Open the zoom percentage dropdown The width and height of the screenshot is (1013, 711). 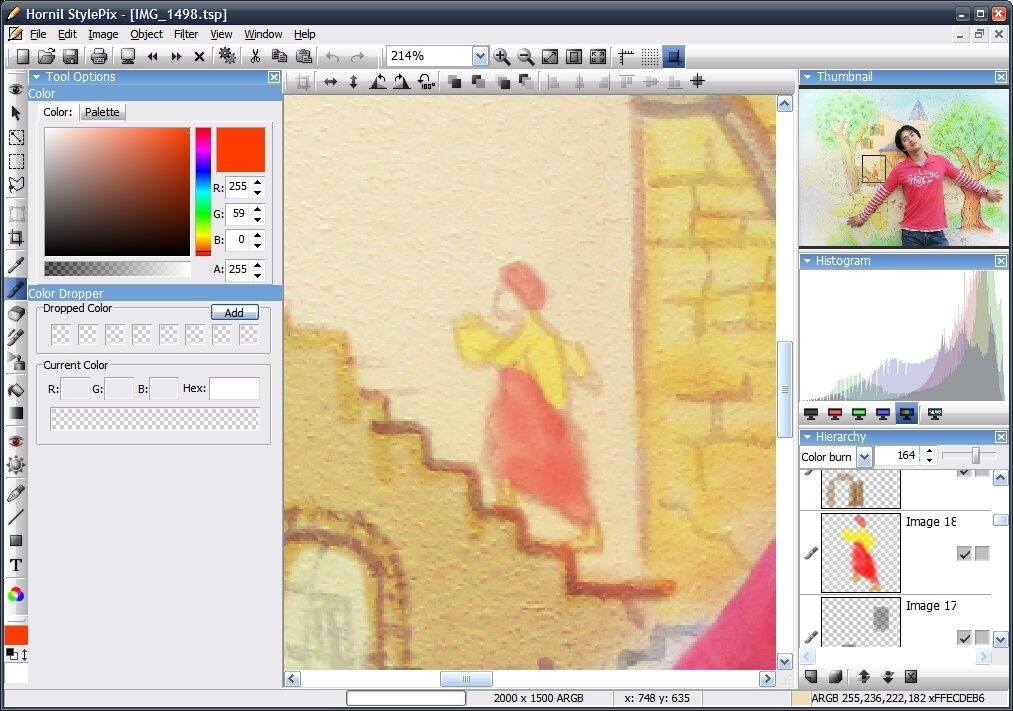[480, 56]
